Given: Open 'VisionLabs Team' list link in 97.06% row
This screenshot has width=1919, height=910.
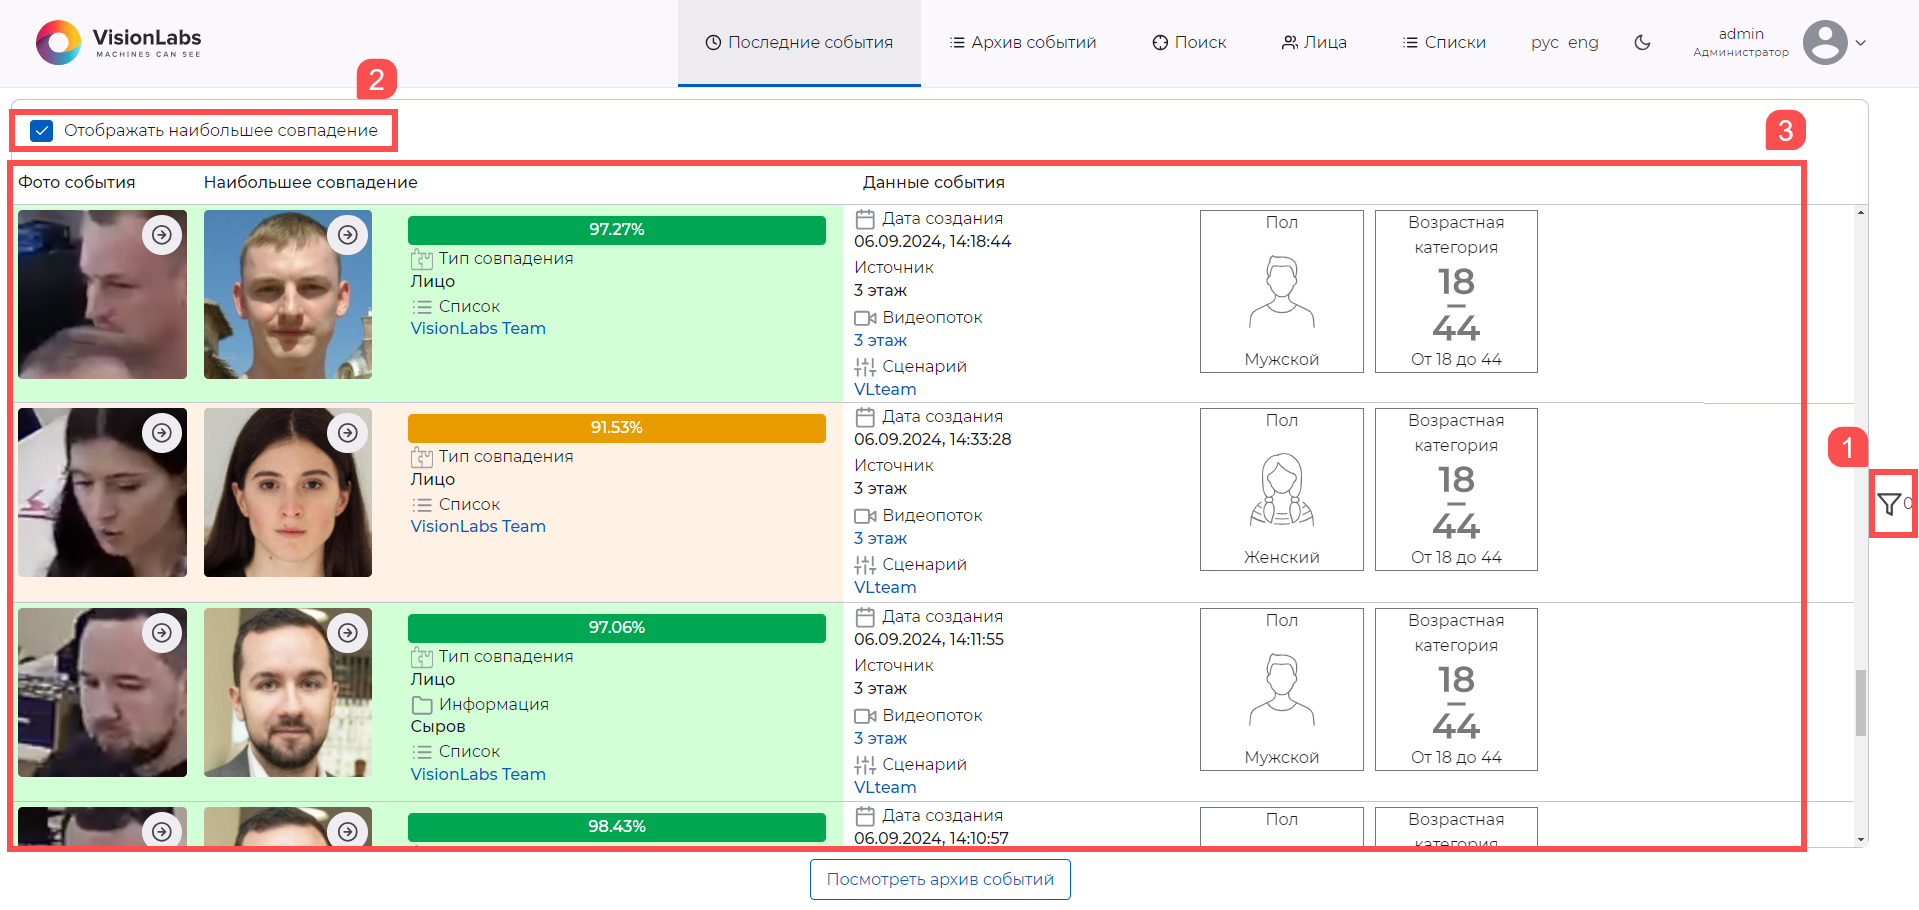Looking at the screenshot, I should pos(478,775).
